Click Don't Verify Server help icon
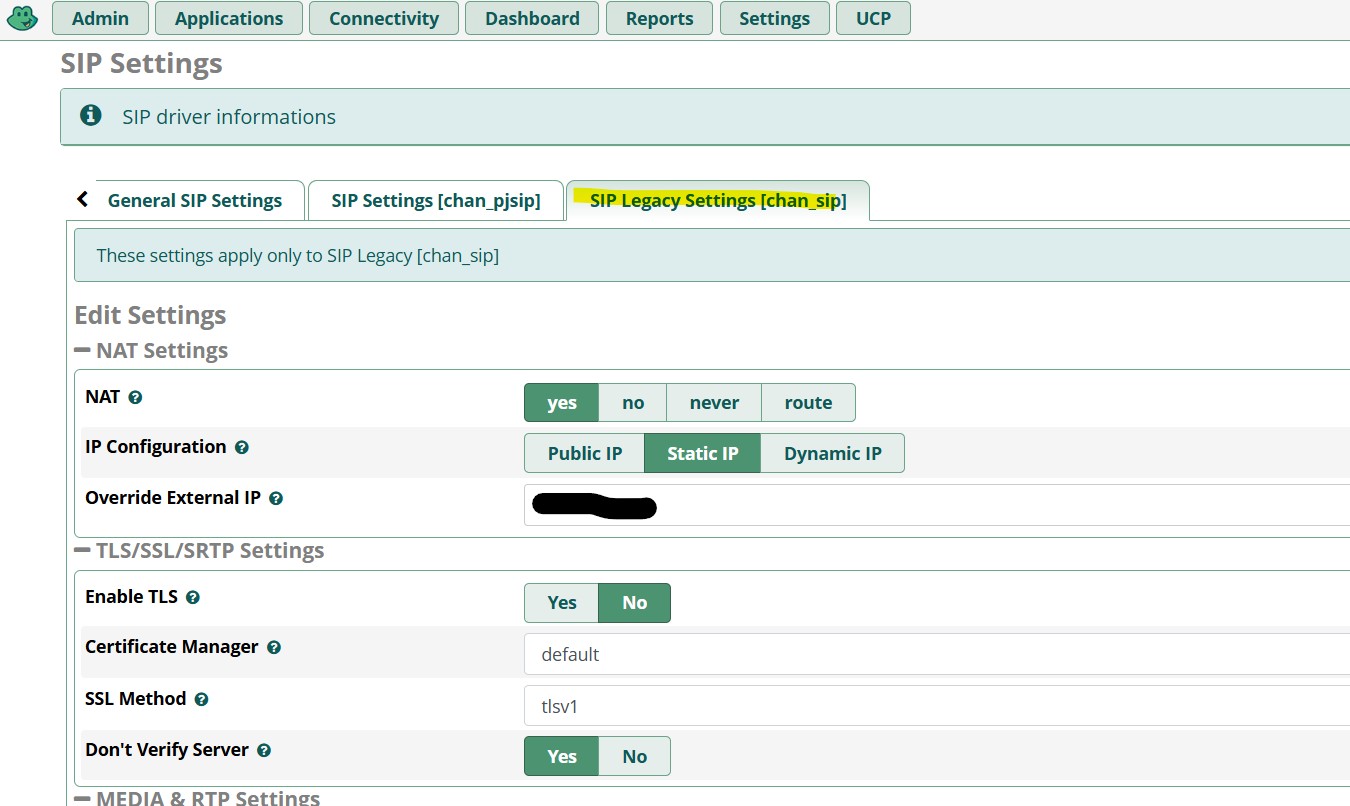Image resolution: width=1350 pixels, height=806 pixels. tap(264, 750)
